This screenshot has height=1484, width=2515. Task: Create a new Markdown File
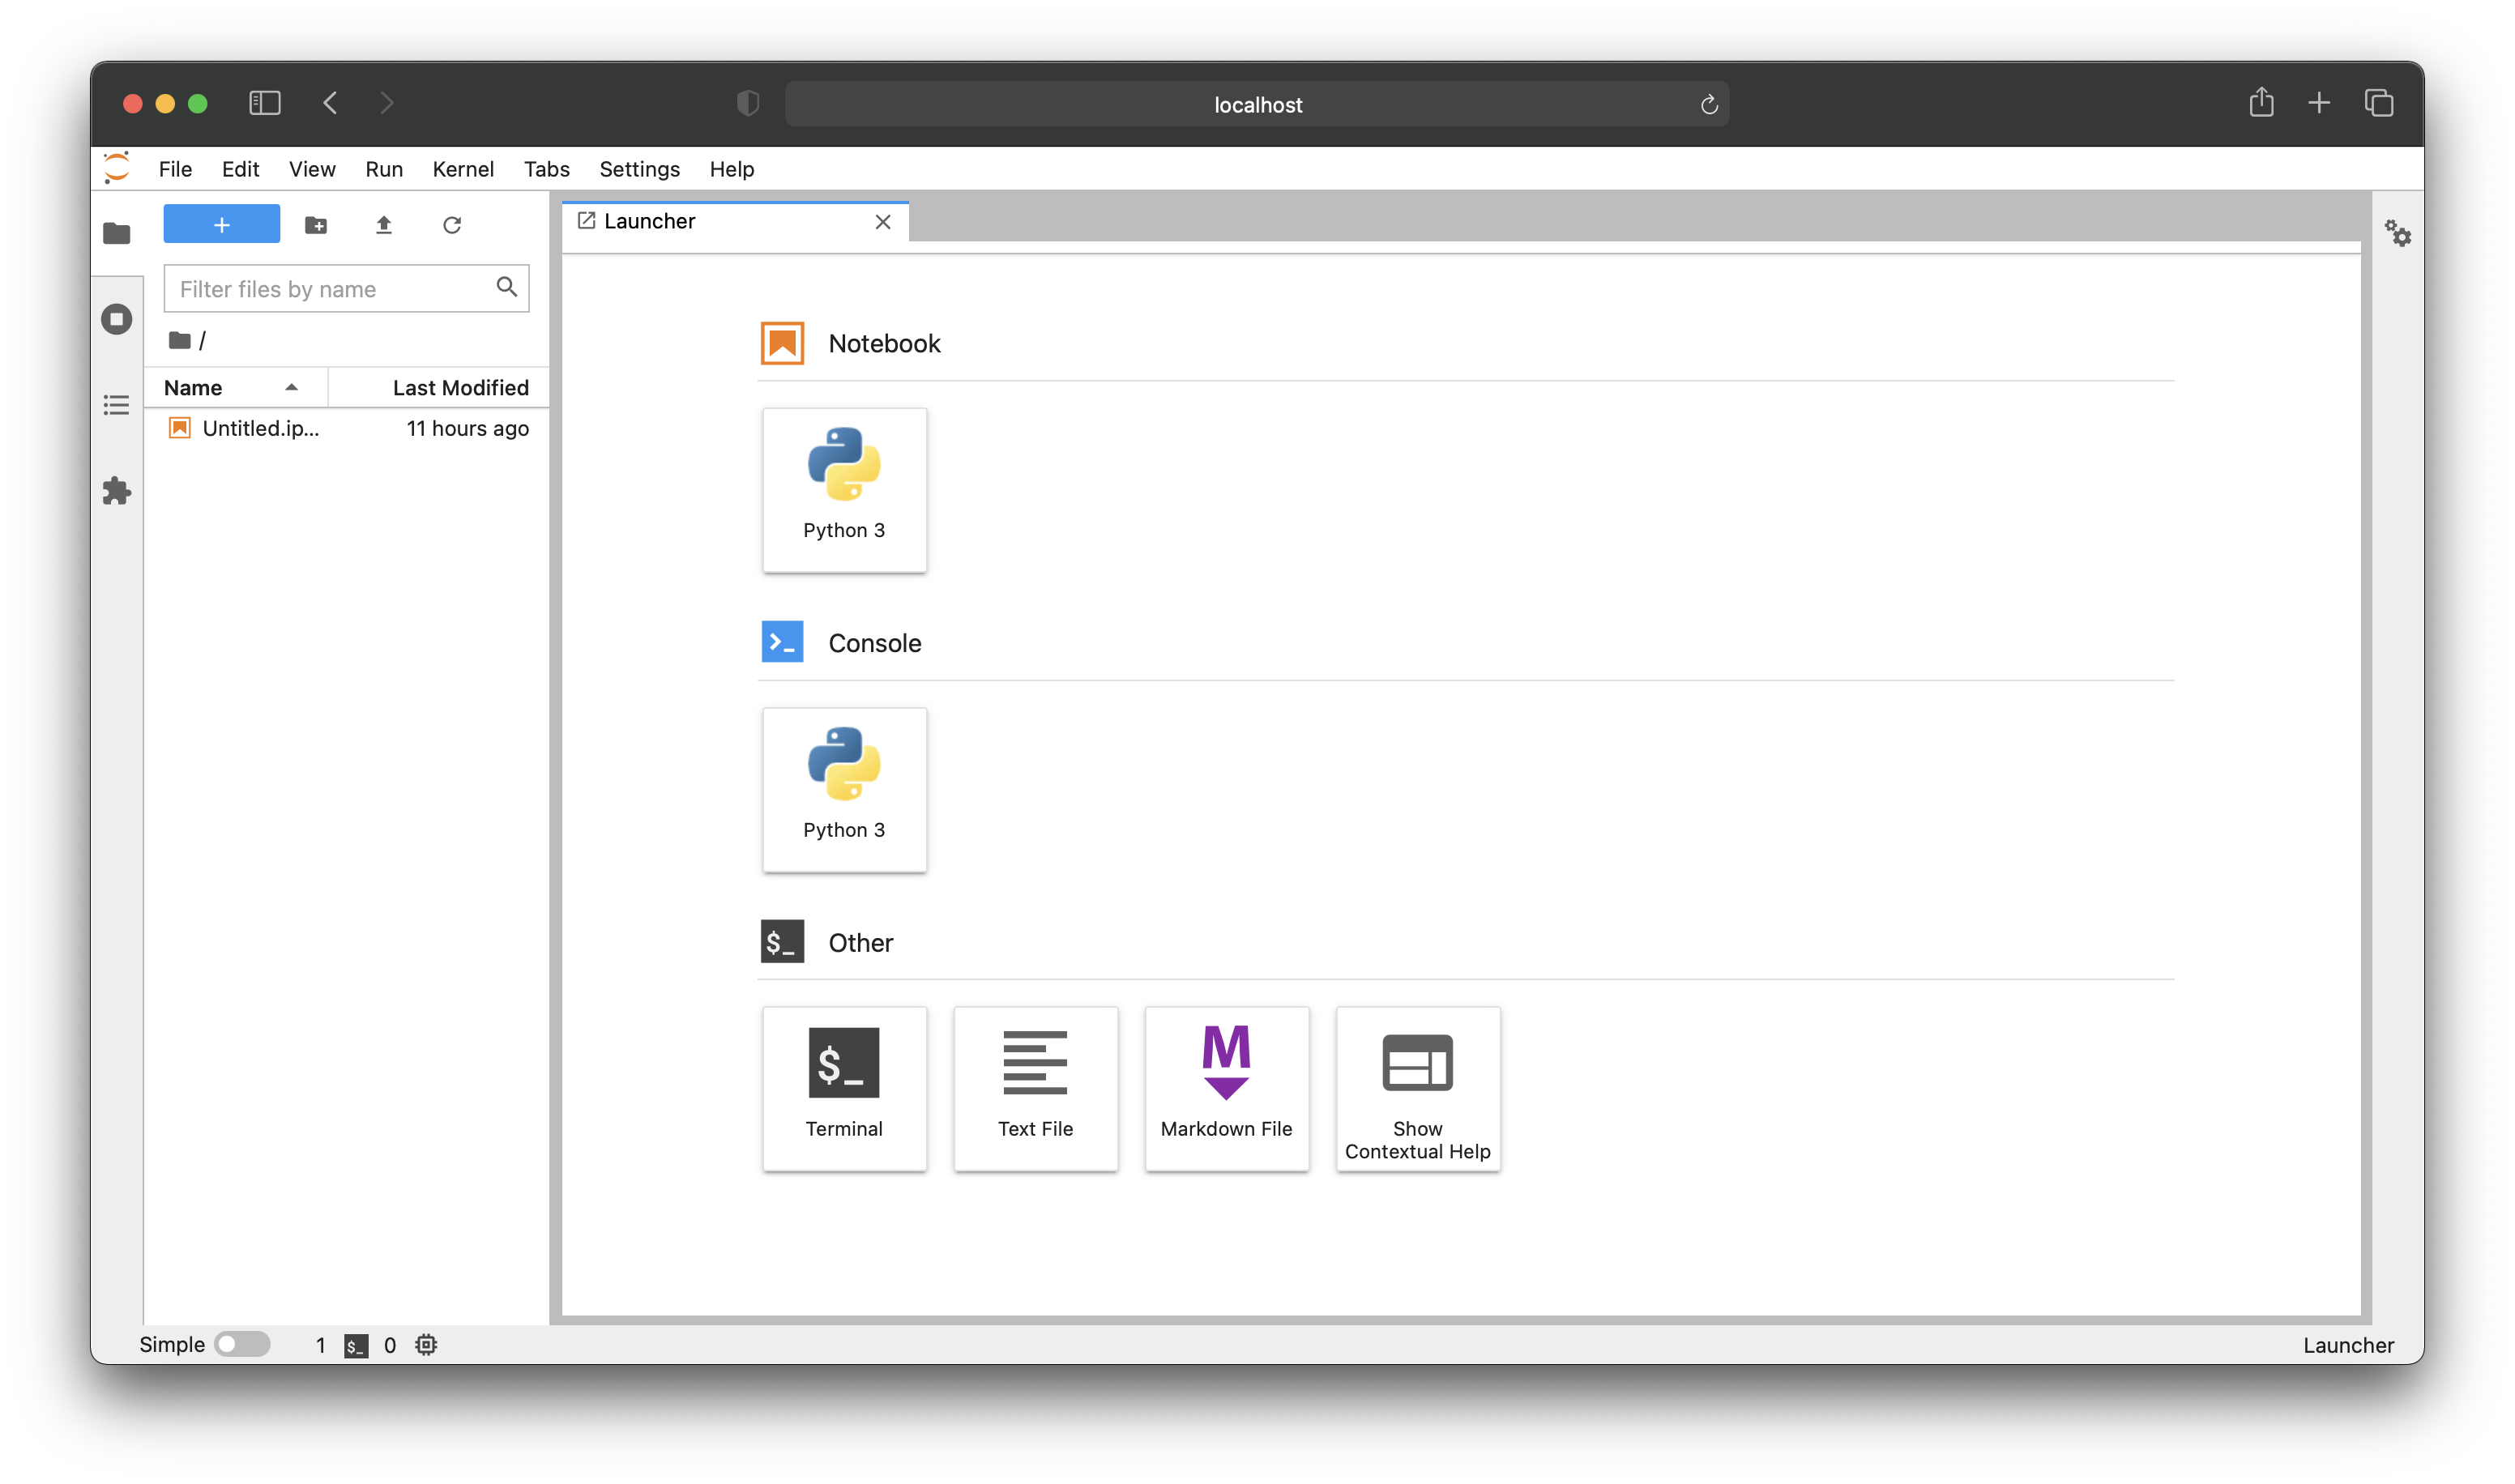coord(1226,1088)
